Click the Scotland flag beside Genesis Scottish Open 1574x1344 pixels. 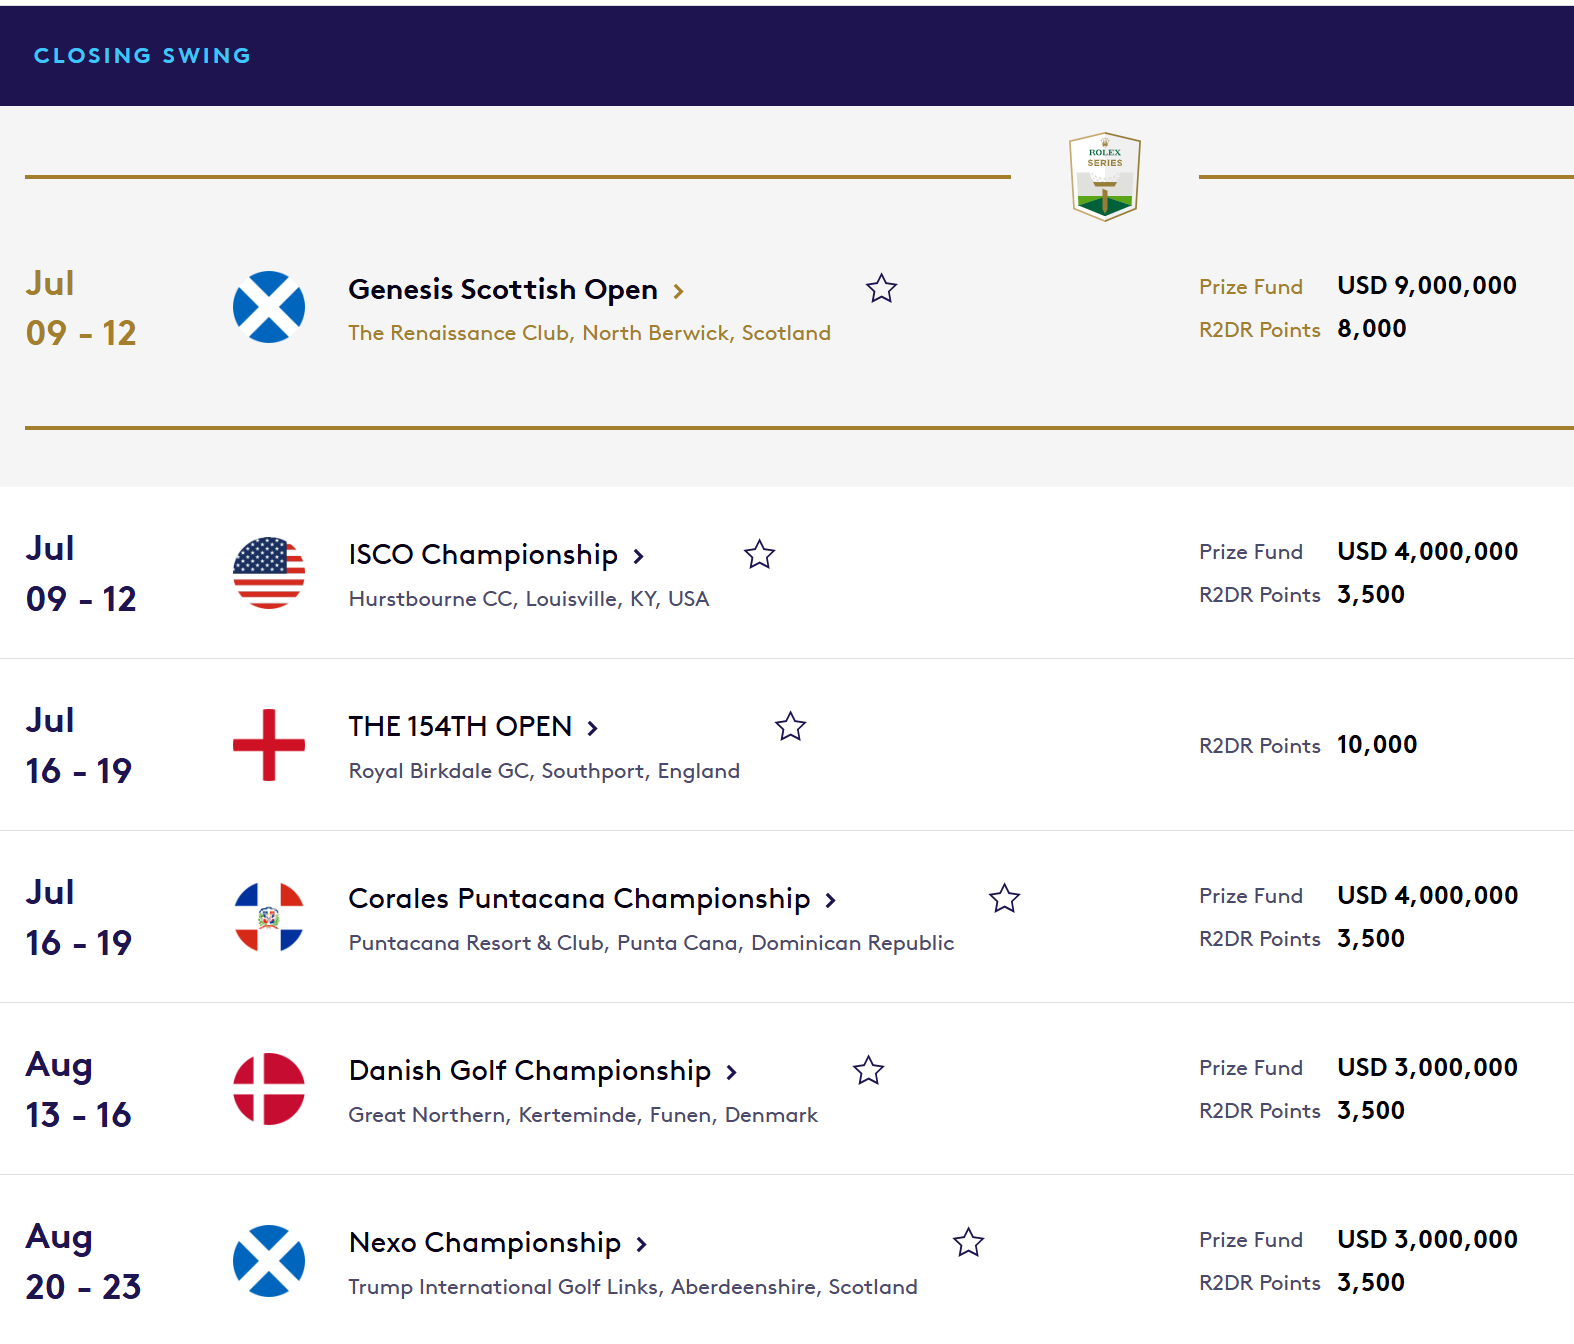pyautogui.click(x=269, y=307)
